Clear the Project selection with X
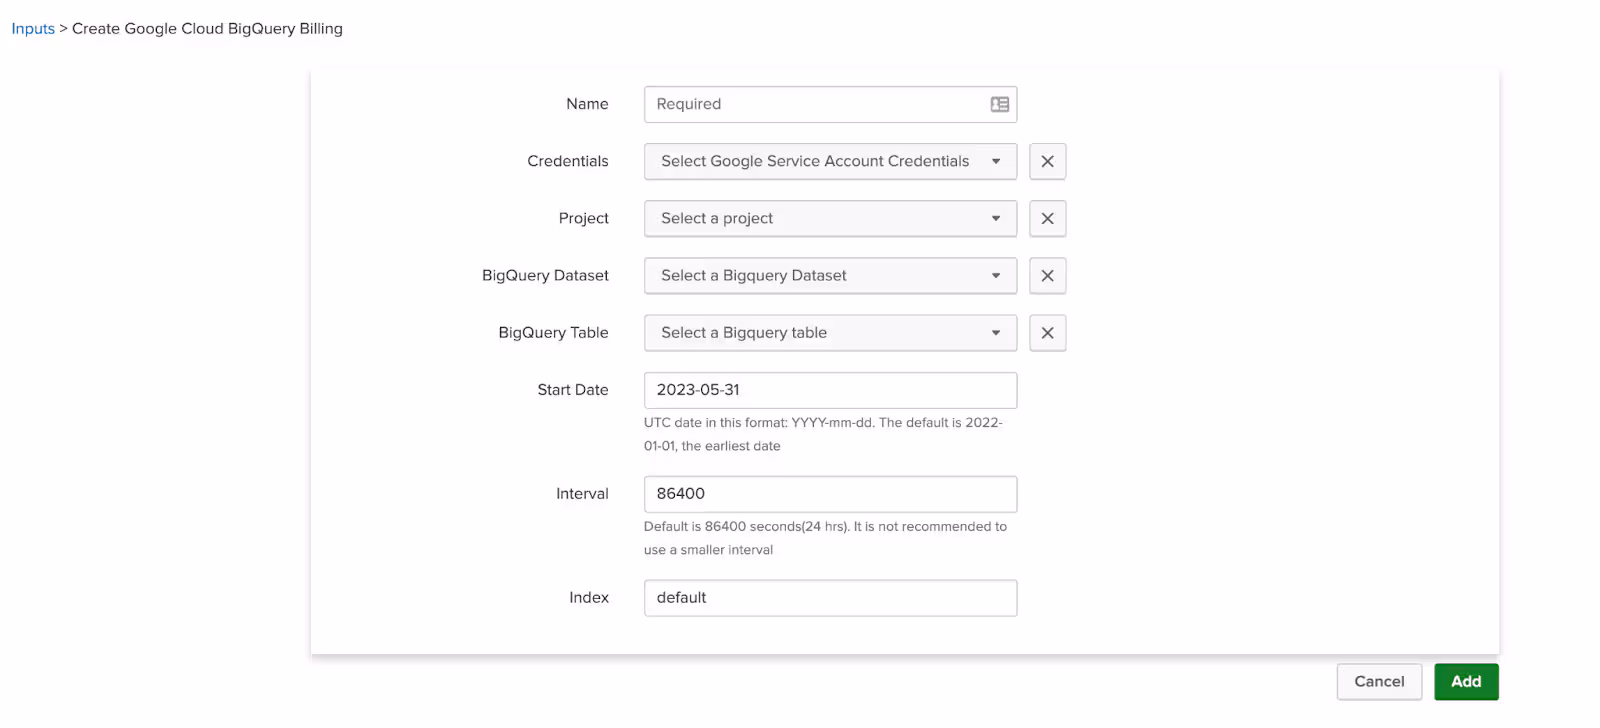1600x728 pixels. click(1047, 219)
